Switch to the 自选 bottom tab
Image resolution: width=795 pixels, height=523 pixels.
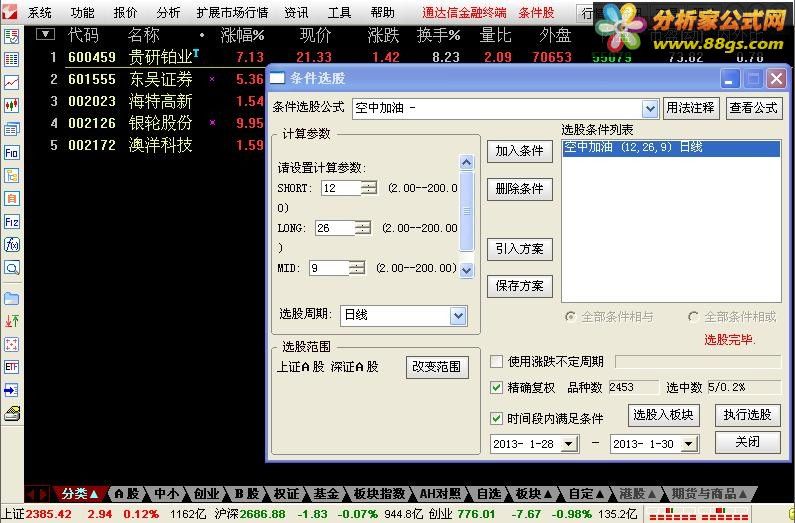point(489,493)
